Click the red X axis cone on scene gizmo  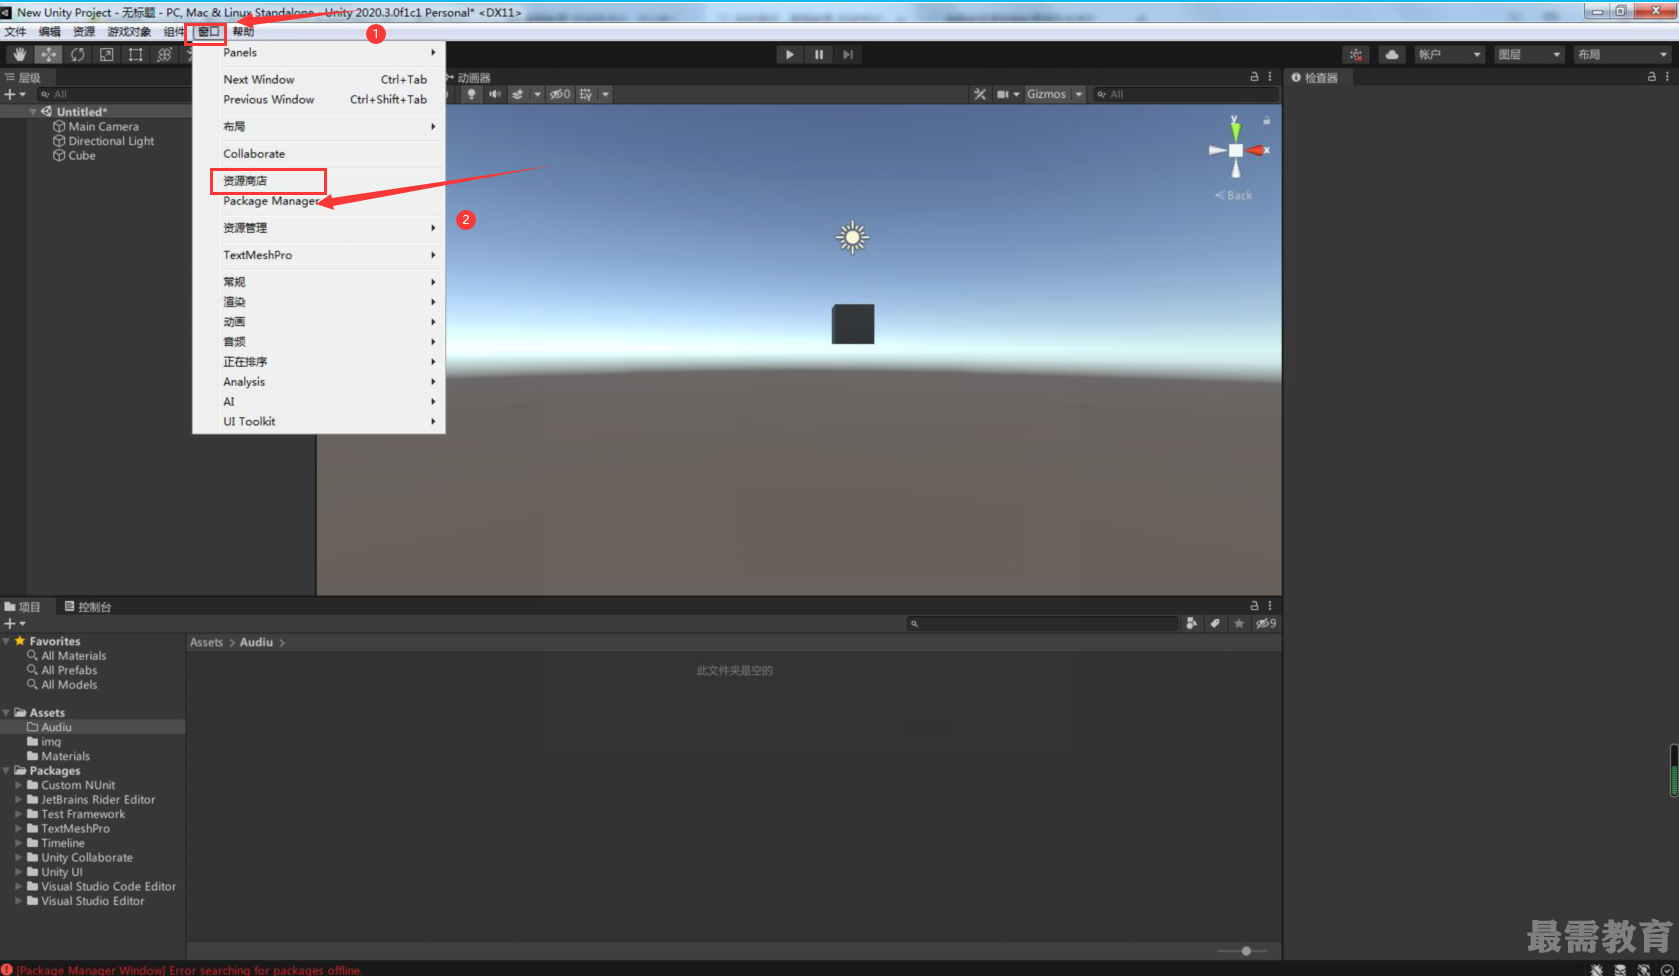tap(1256, 150)
